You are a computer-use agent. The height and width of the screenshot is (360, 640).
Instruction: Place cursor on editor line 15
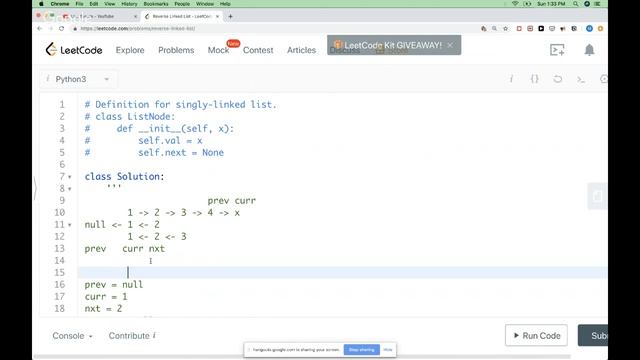(342, 273)
